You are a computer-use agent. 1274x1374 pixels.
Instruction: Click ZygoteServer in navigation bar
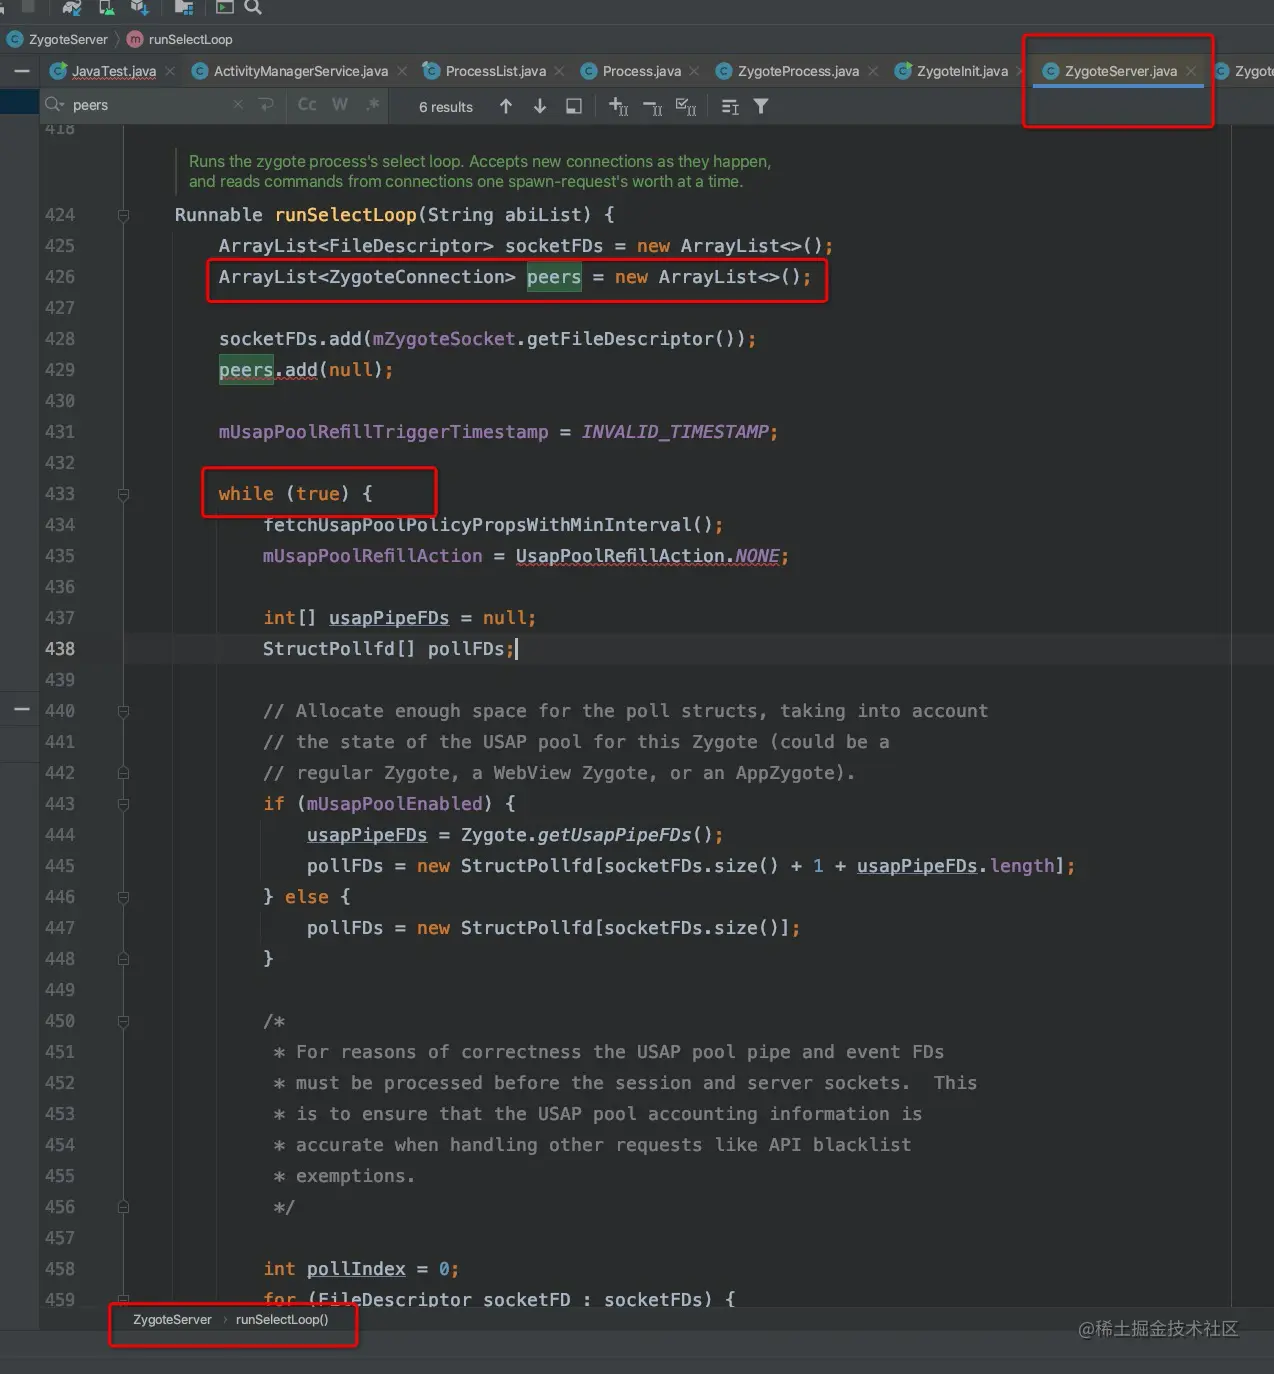(x=68, y=40)
